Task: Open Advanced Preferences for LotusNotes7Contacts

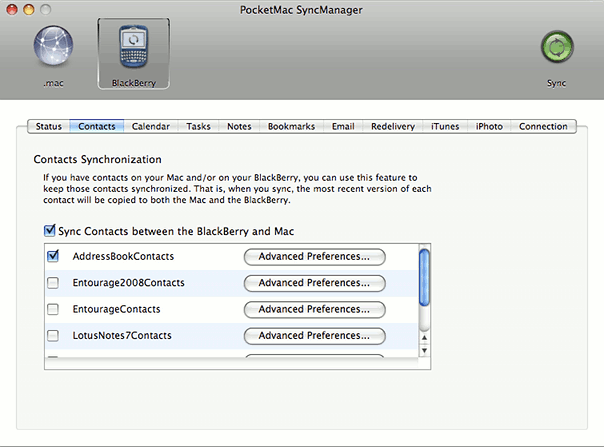Action: [314, 336]
